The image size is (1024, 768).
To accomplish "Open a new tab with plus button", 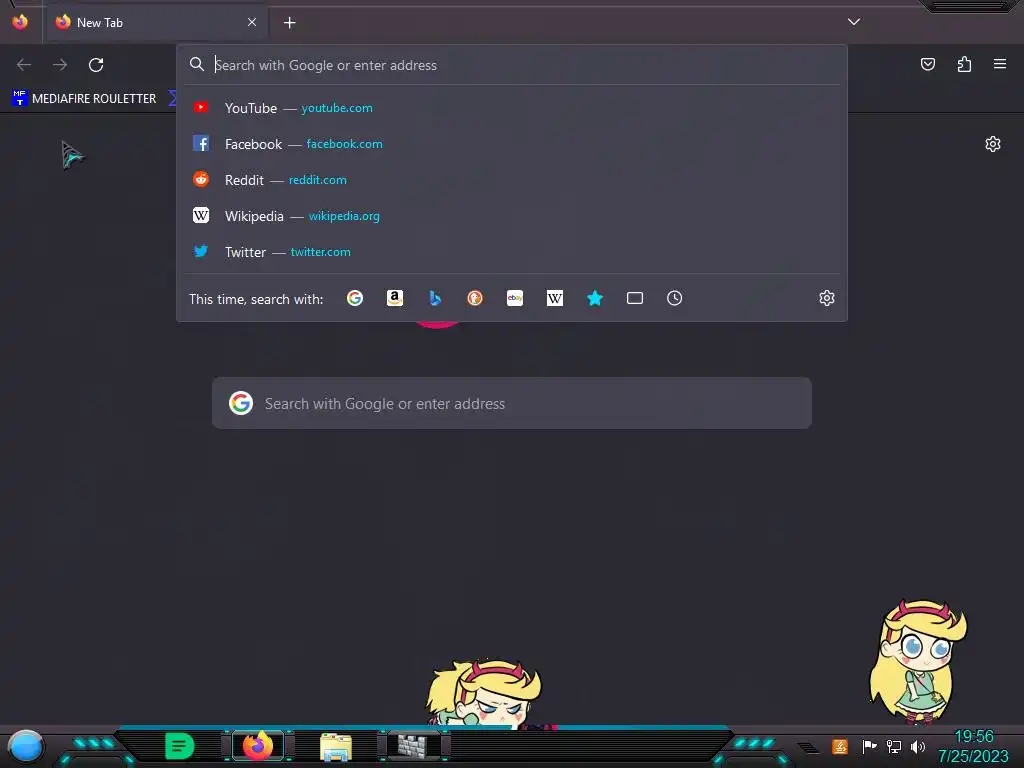I will [289, 23].
